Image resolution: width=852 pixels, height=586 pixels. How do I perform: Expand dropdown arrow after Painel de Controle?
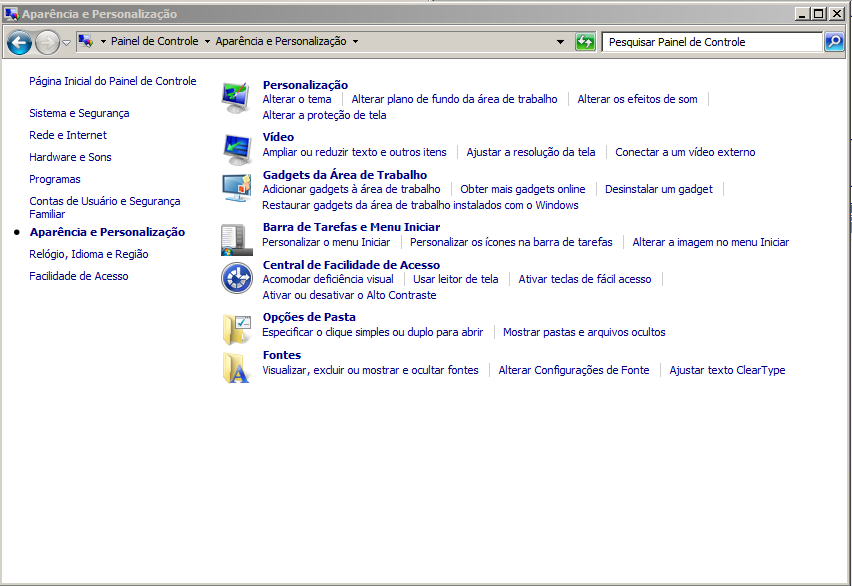207,41
